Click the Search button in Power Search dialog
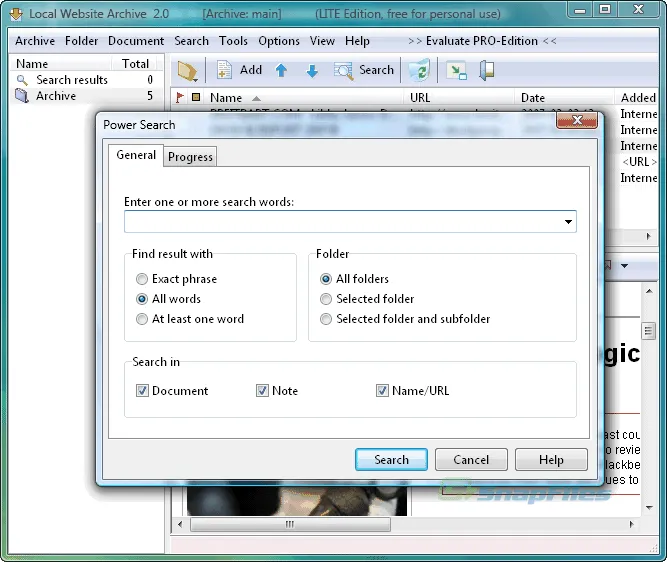667x562 pixels. pos(391,459)
